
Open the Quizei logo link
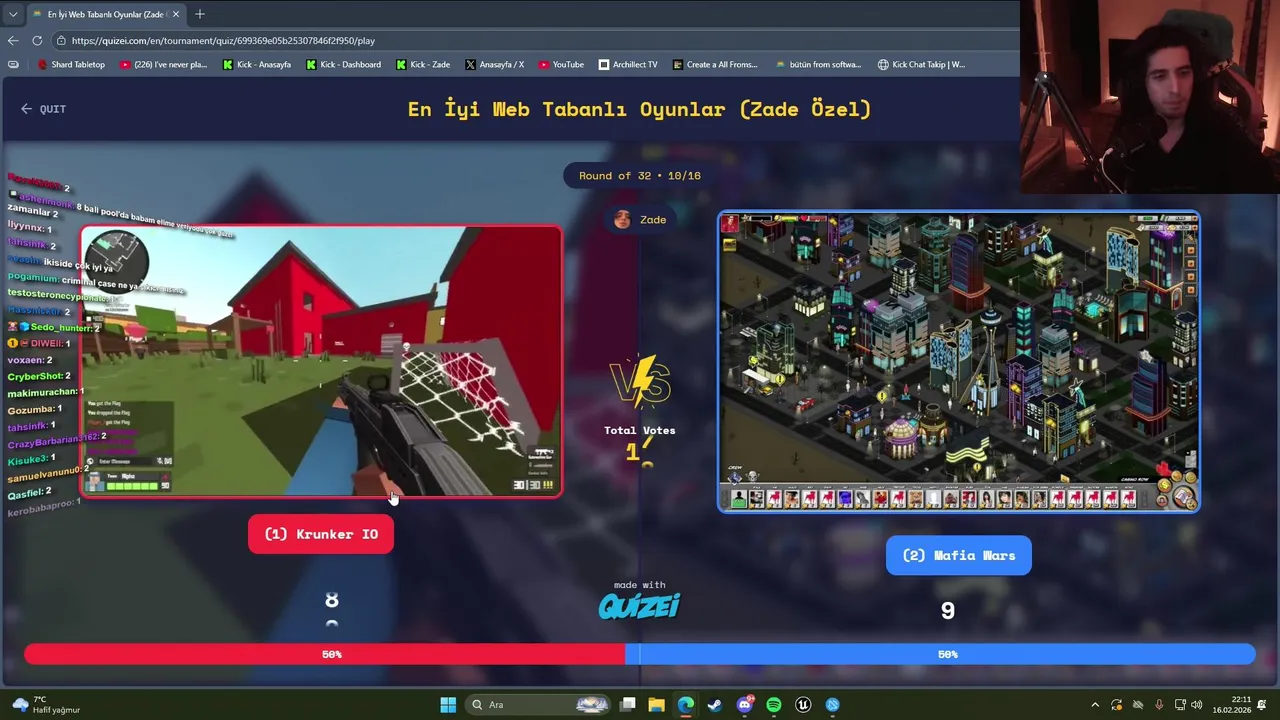pos(639,605)
